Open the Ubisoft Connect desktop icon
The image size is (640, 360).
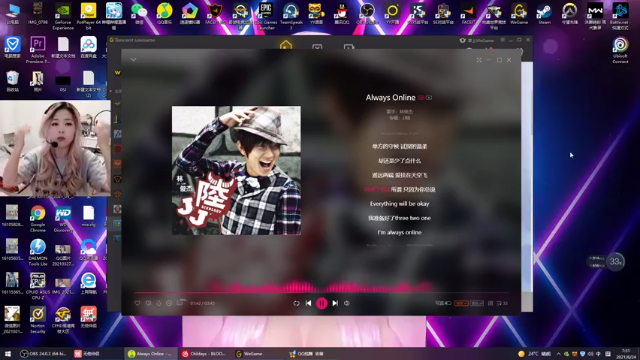pyautogui.click(x=620, y=51)
